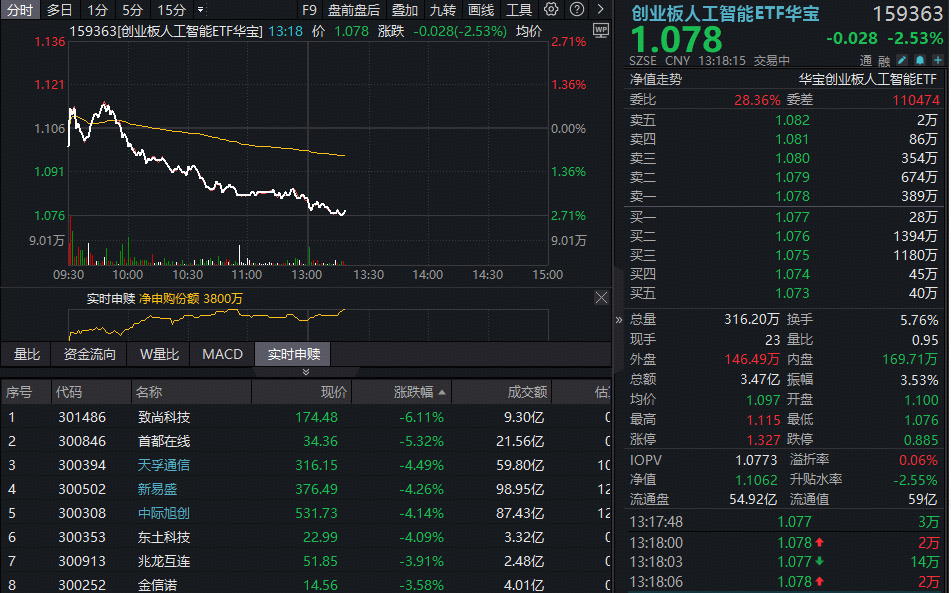Toggle 盘前盘后 pre/post market display

[356, 9]
